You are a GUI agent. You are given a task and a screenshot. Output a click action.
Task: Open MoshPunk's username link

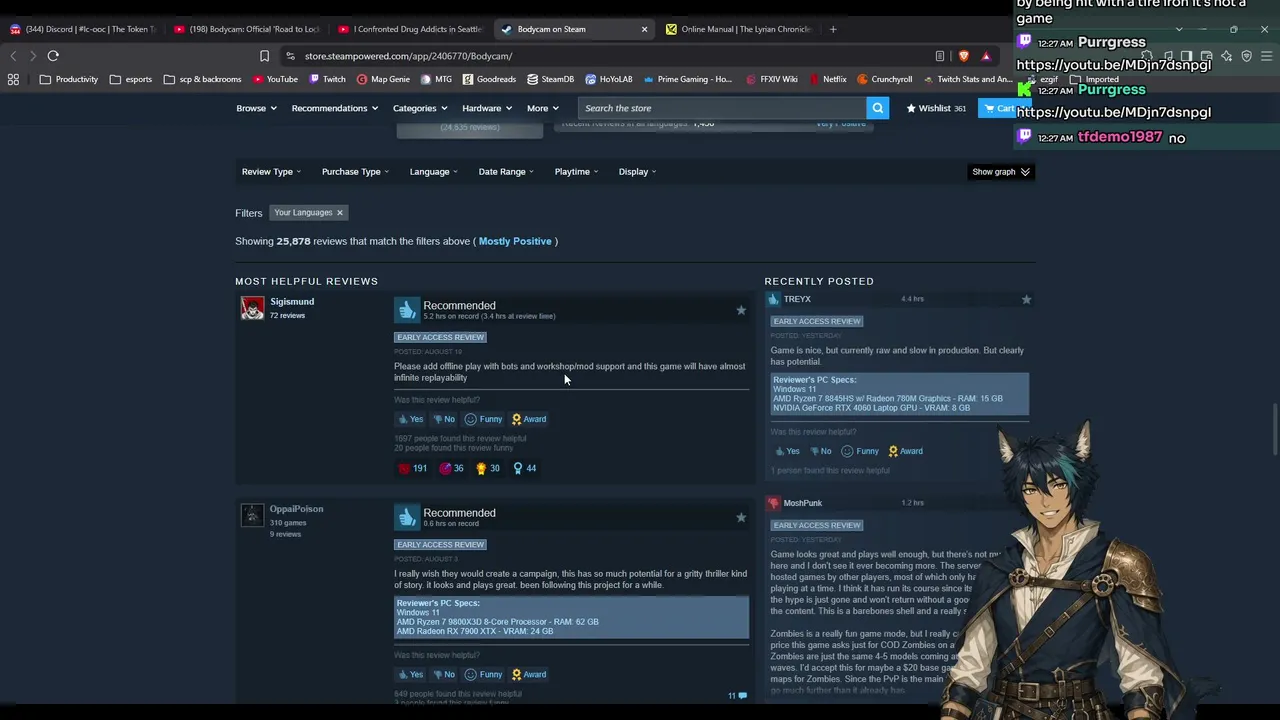pos(803,503)
